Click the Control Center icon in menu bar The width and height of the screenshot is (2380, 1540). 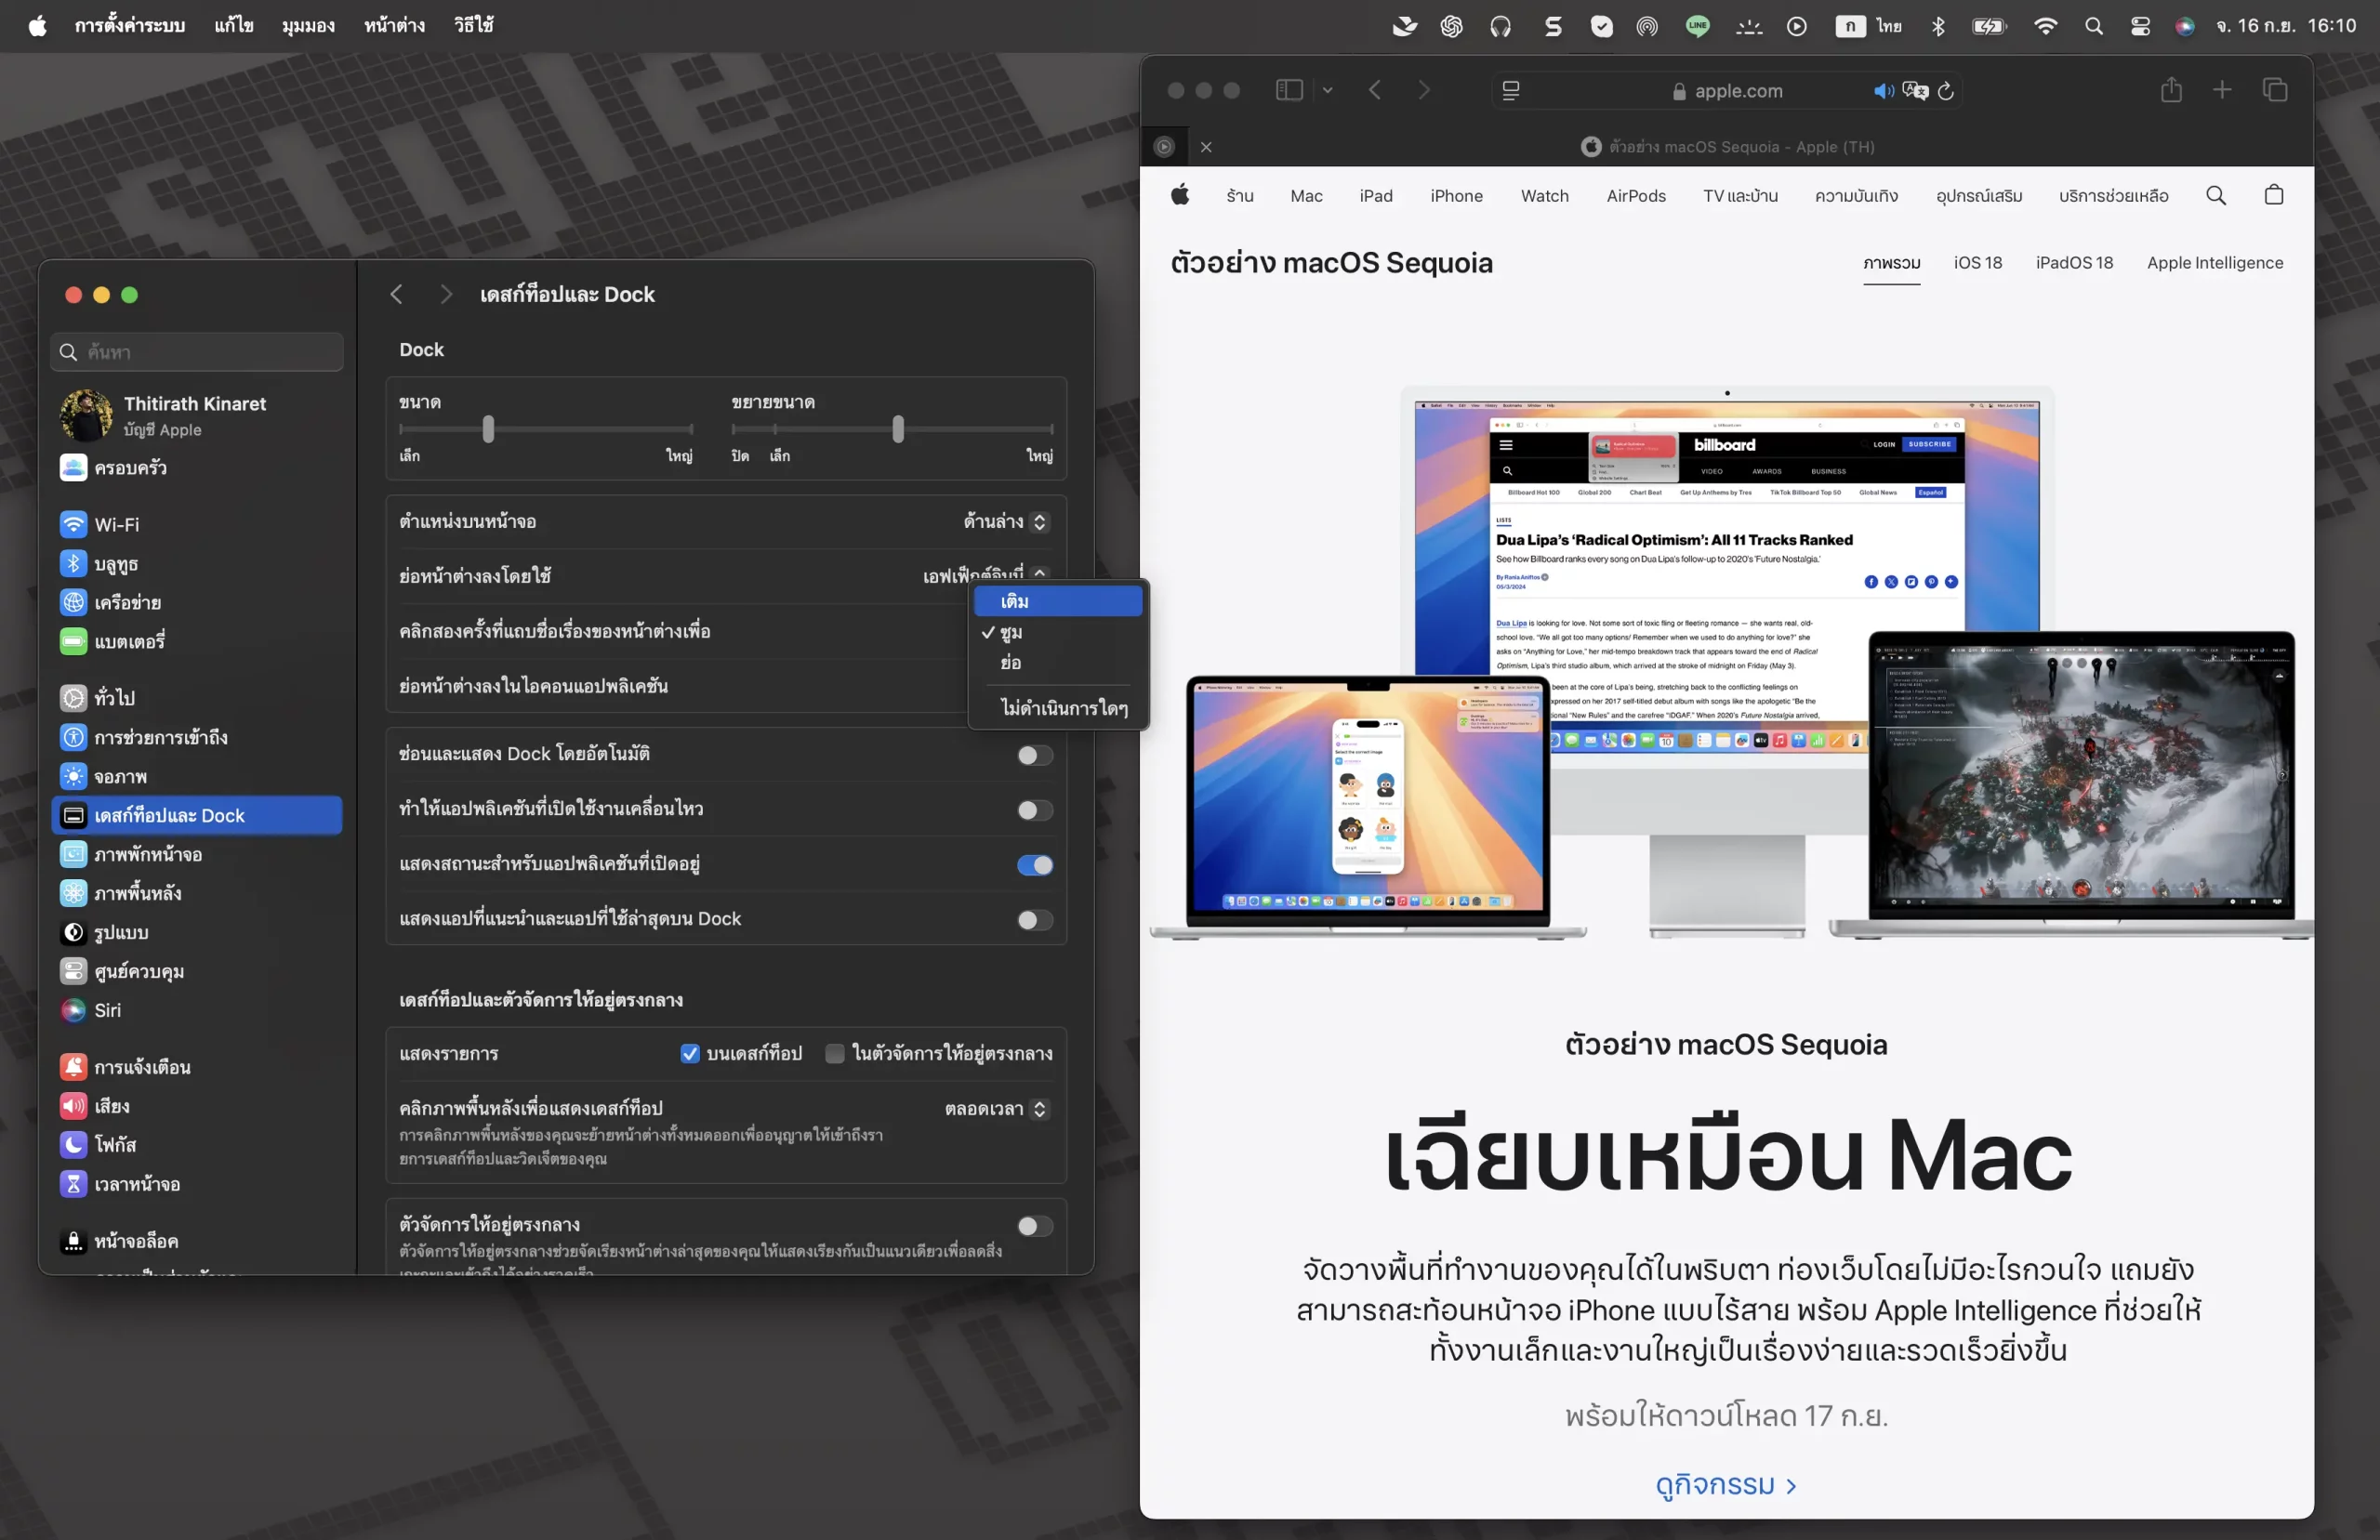click(x=2139, y=26)
